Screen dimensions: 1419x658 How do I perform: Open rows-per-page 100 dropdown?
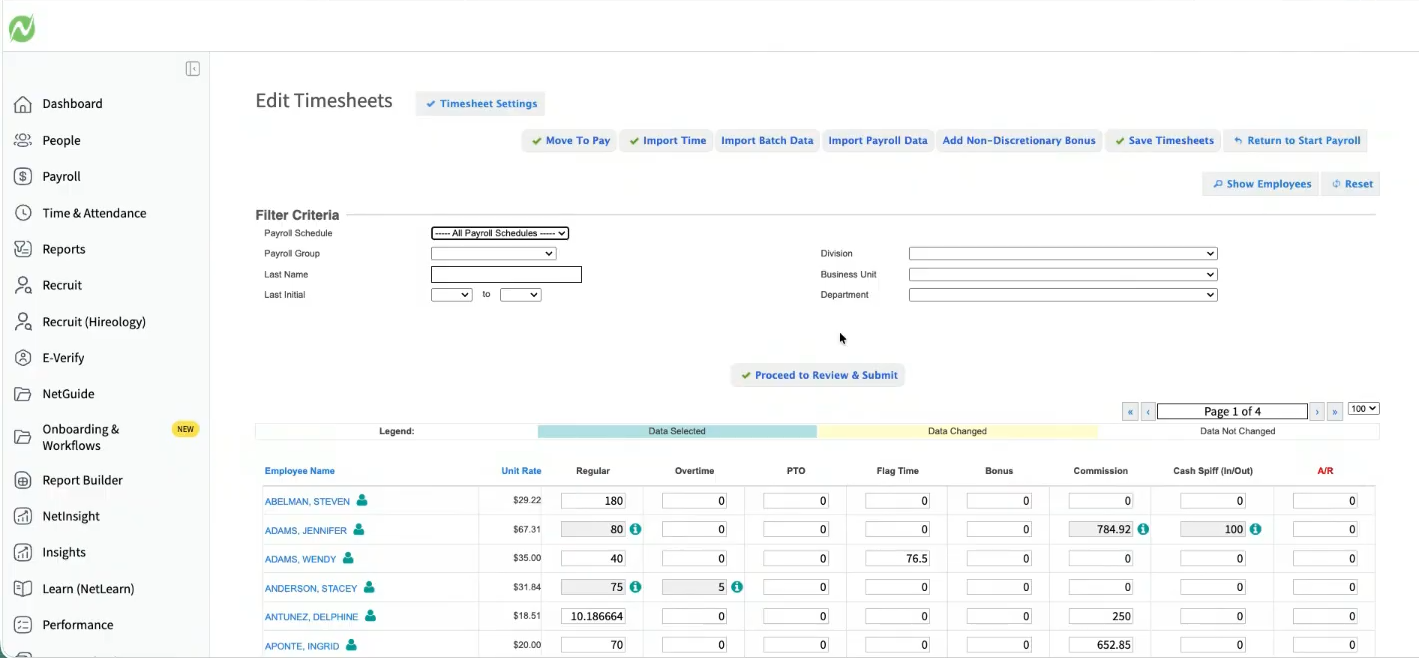coord(1363,409)
